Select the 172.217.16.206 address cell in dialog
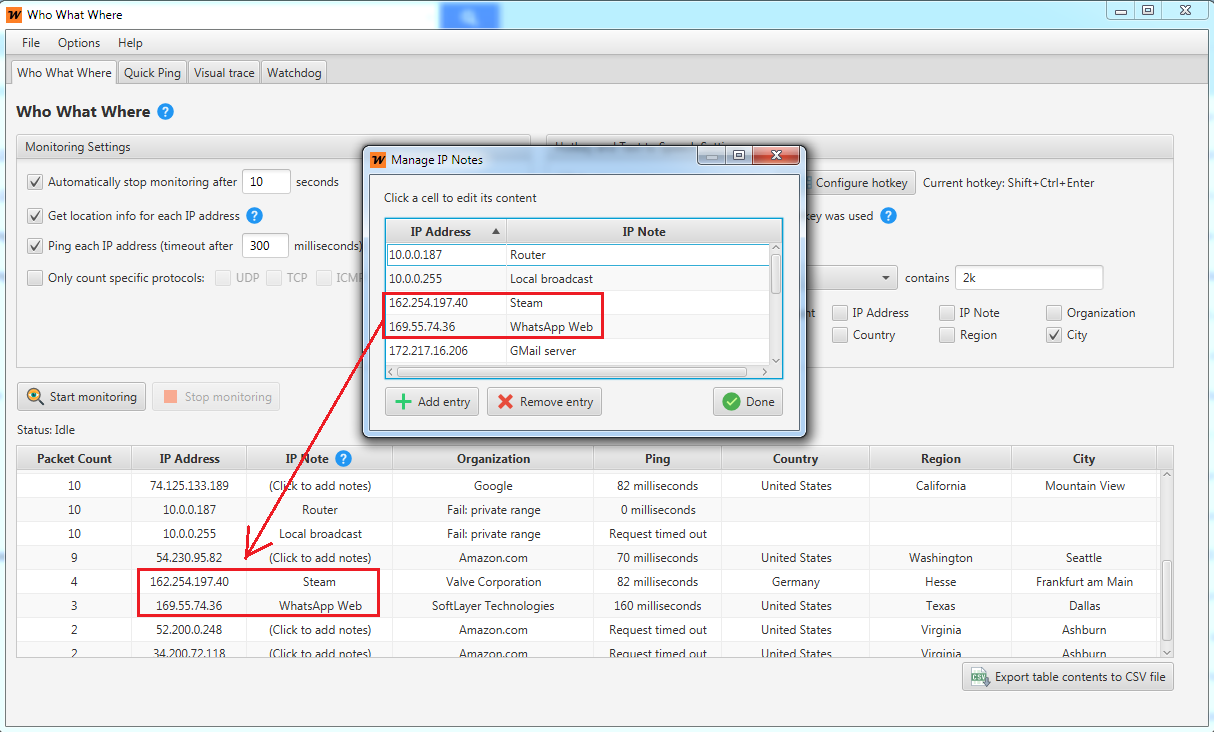 [446, 351]
